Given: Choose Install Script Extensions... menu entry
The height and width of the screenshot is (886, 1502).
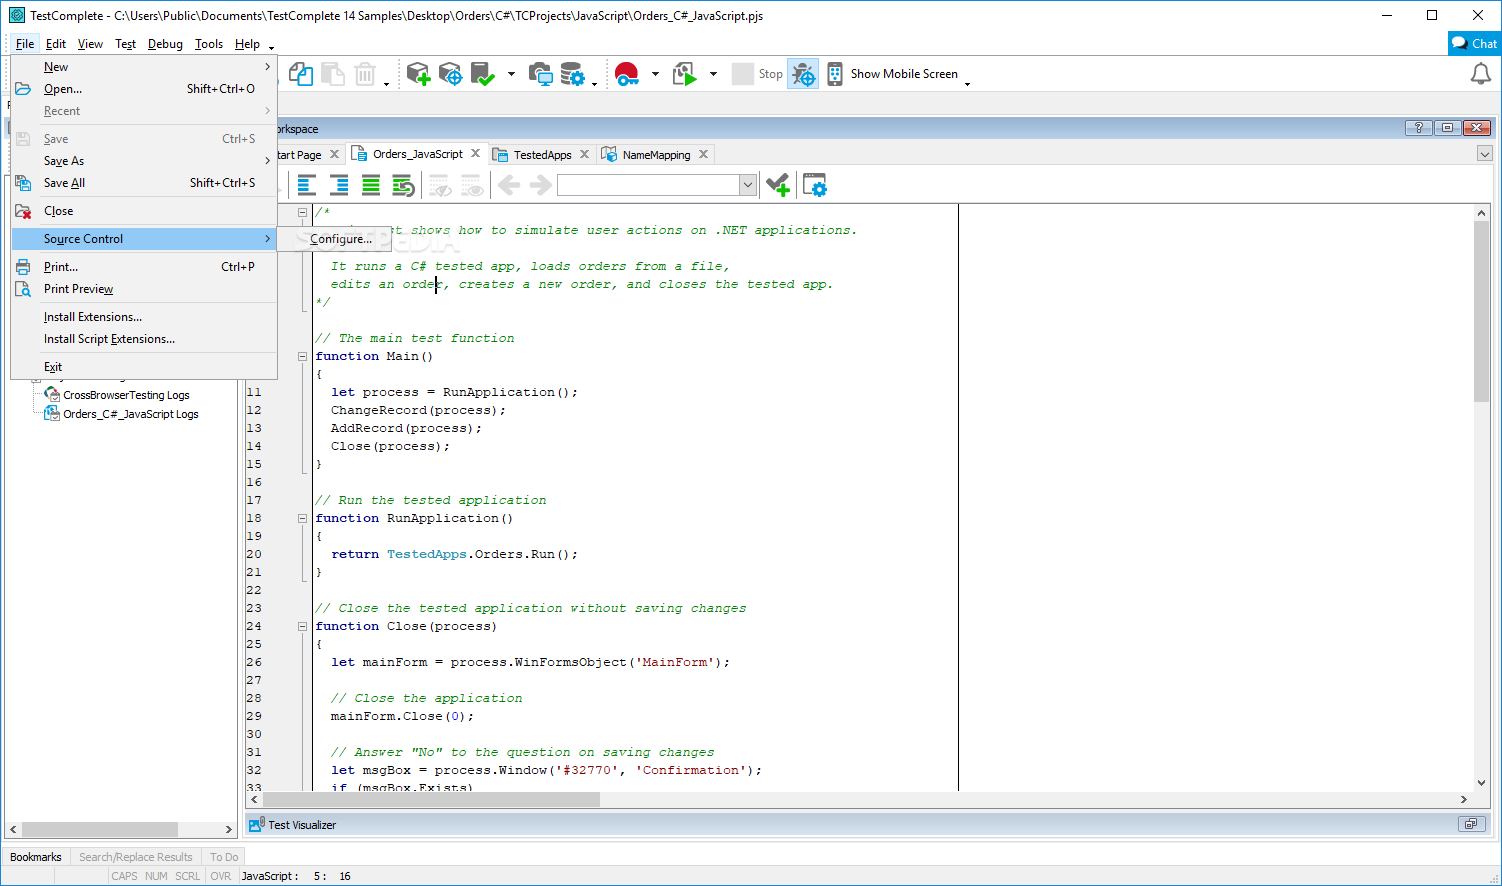Looking at the screenshot, I should [x=144, y=339].
